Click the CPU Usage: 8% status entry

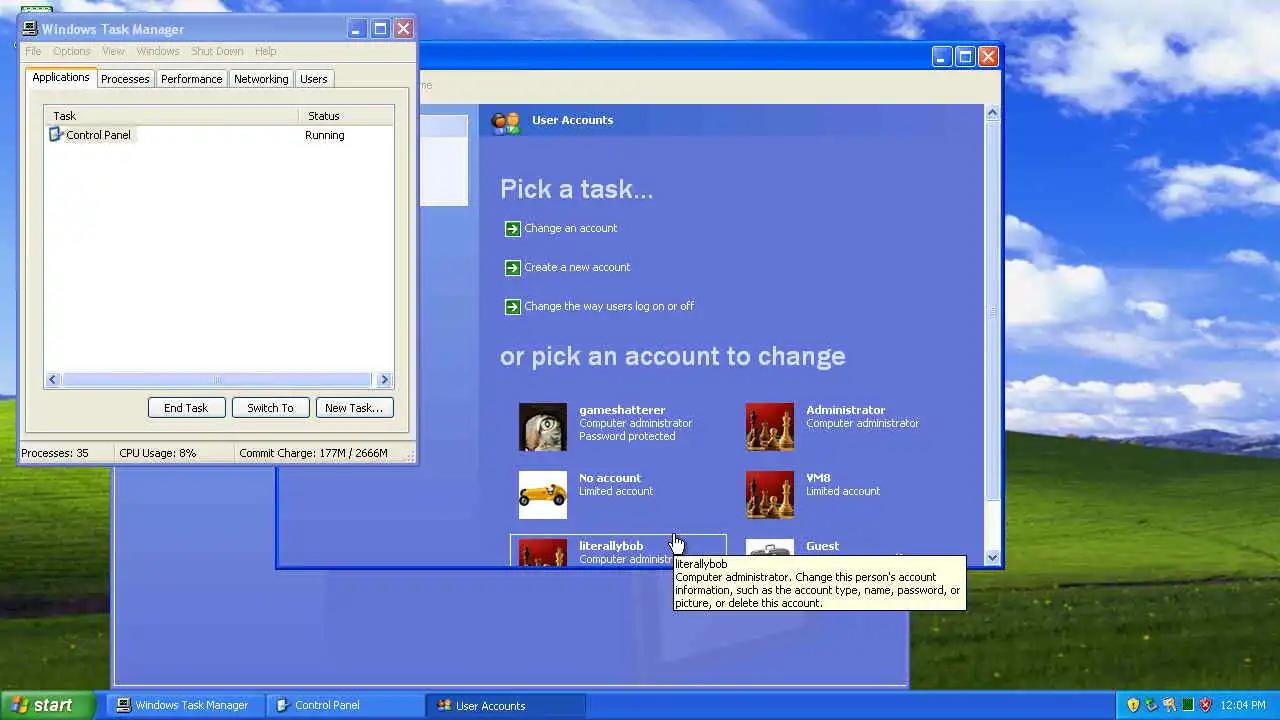point(174,453)
